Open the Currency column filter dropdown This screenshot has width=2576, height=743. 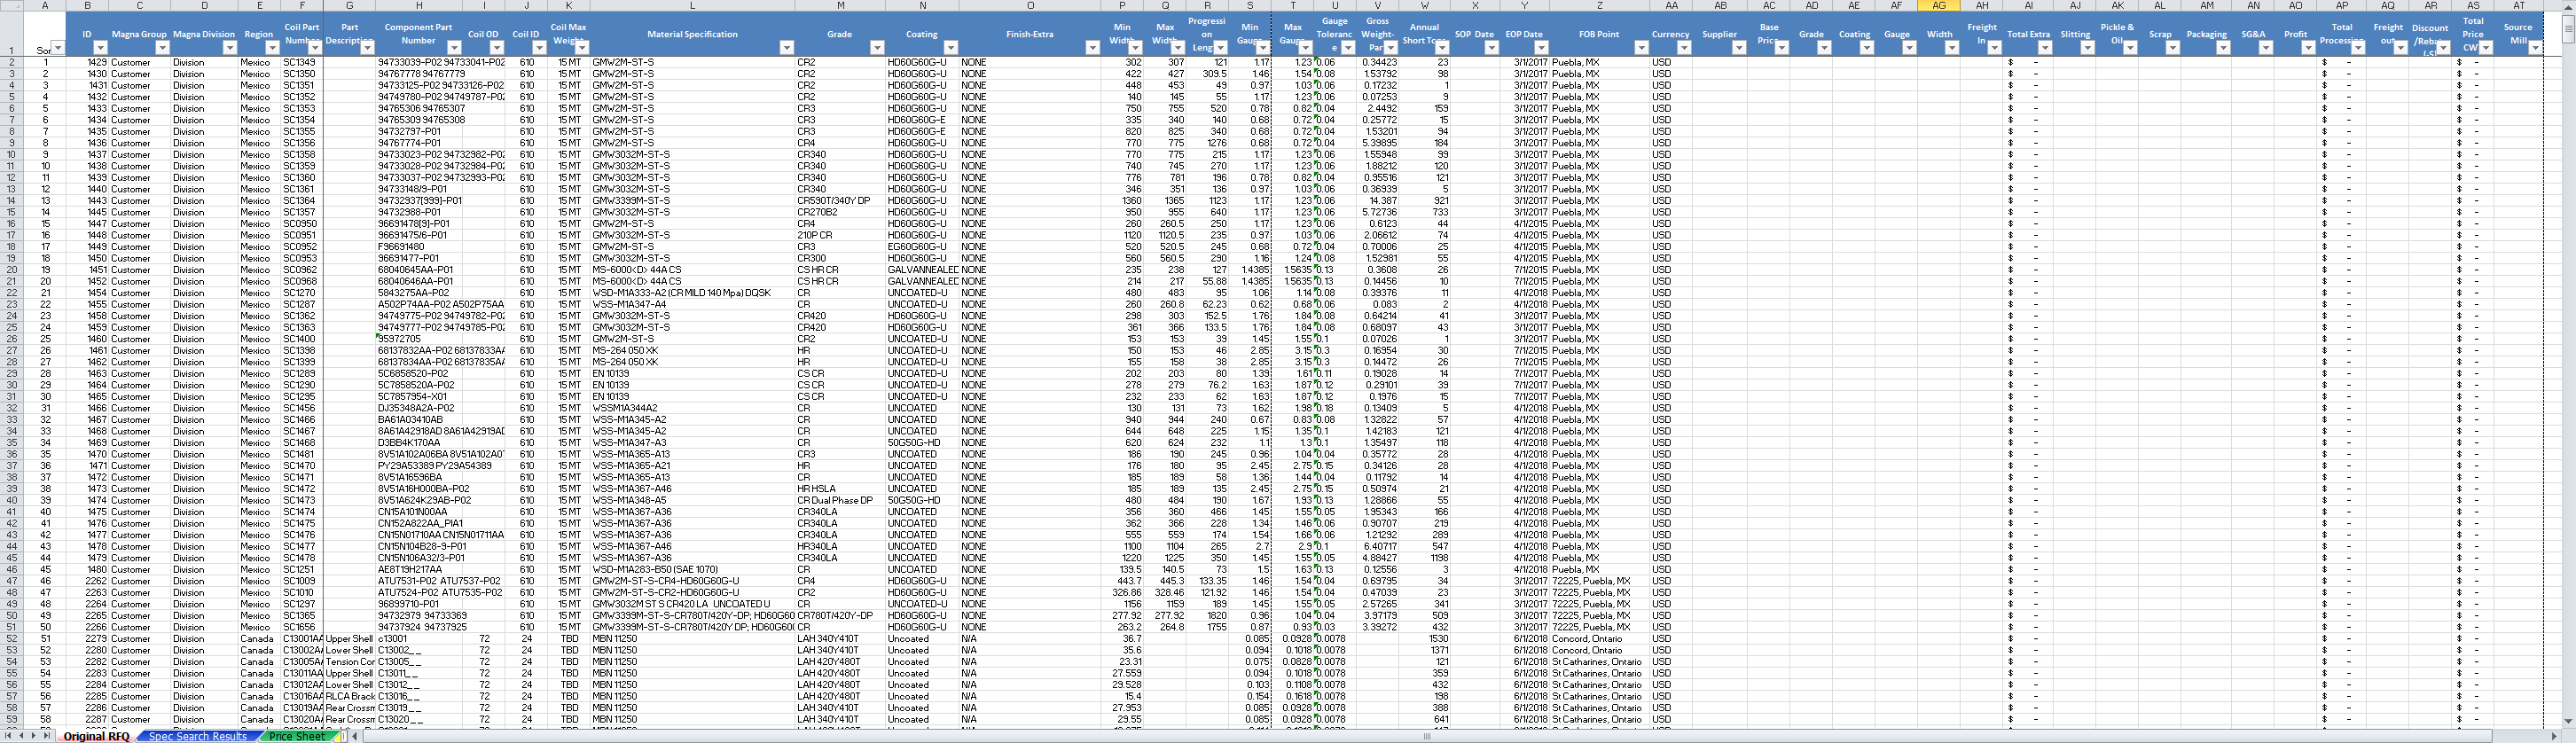point(1684,48)
